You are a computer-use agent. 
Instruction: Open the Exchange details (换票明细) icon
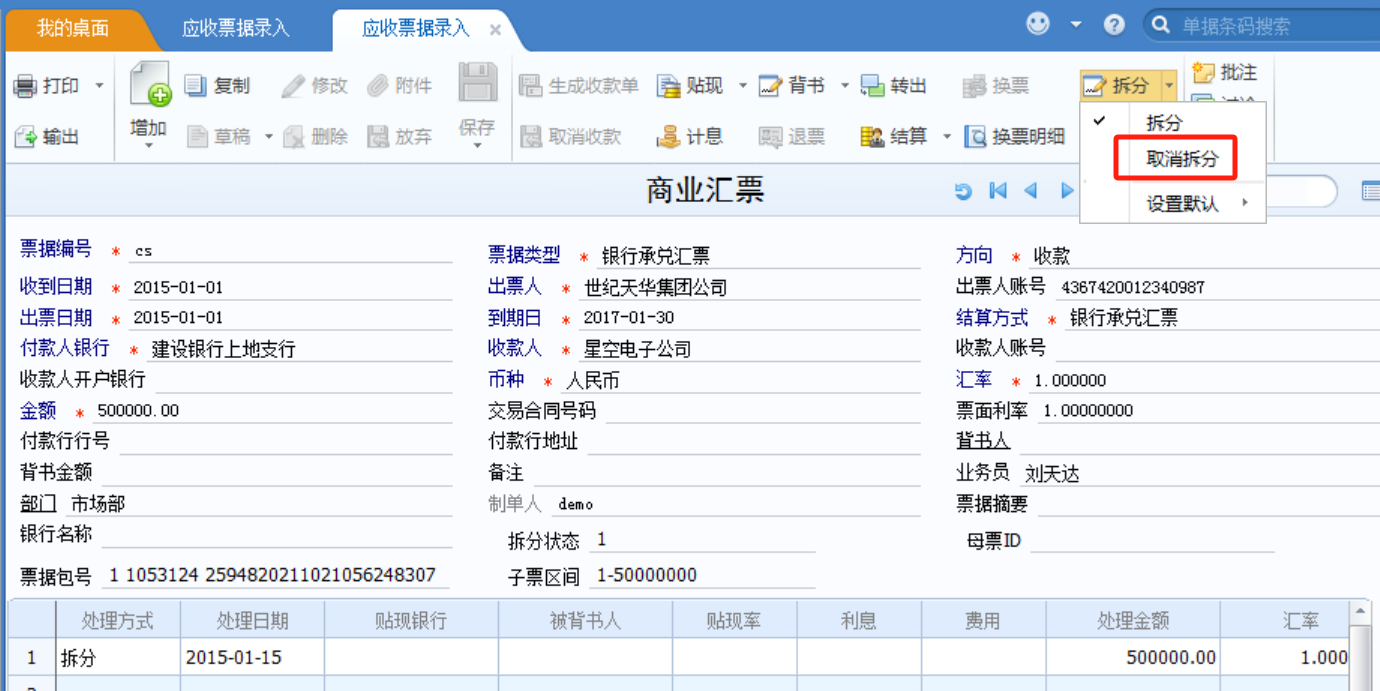coord(975,137)
